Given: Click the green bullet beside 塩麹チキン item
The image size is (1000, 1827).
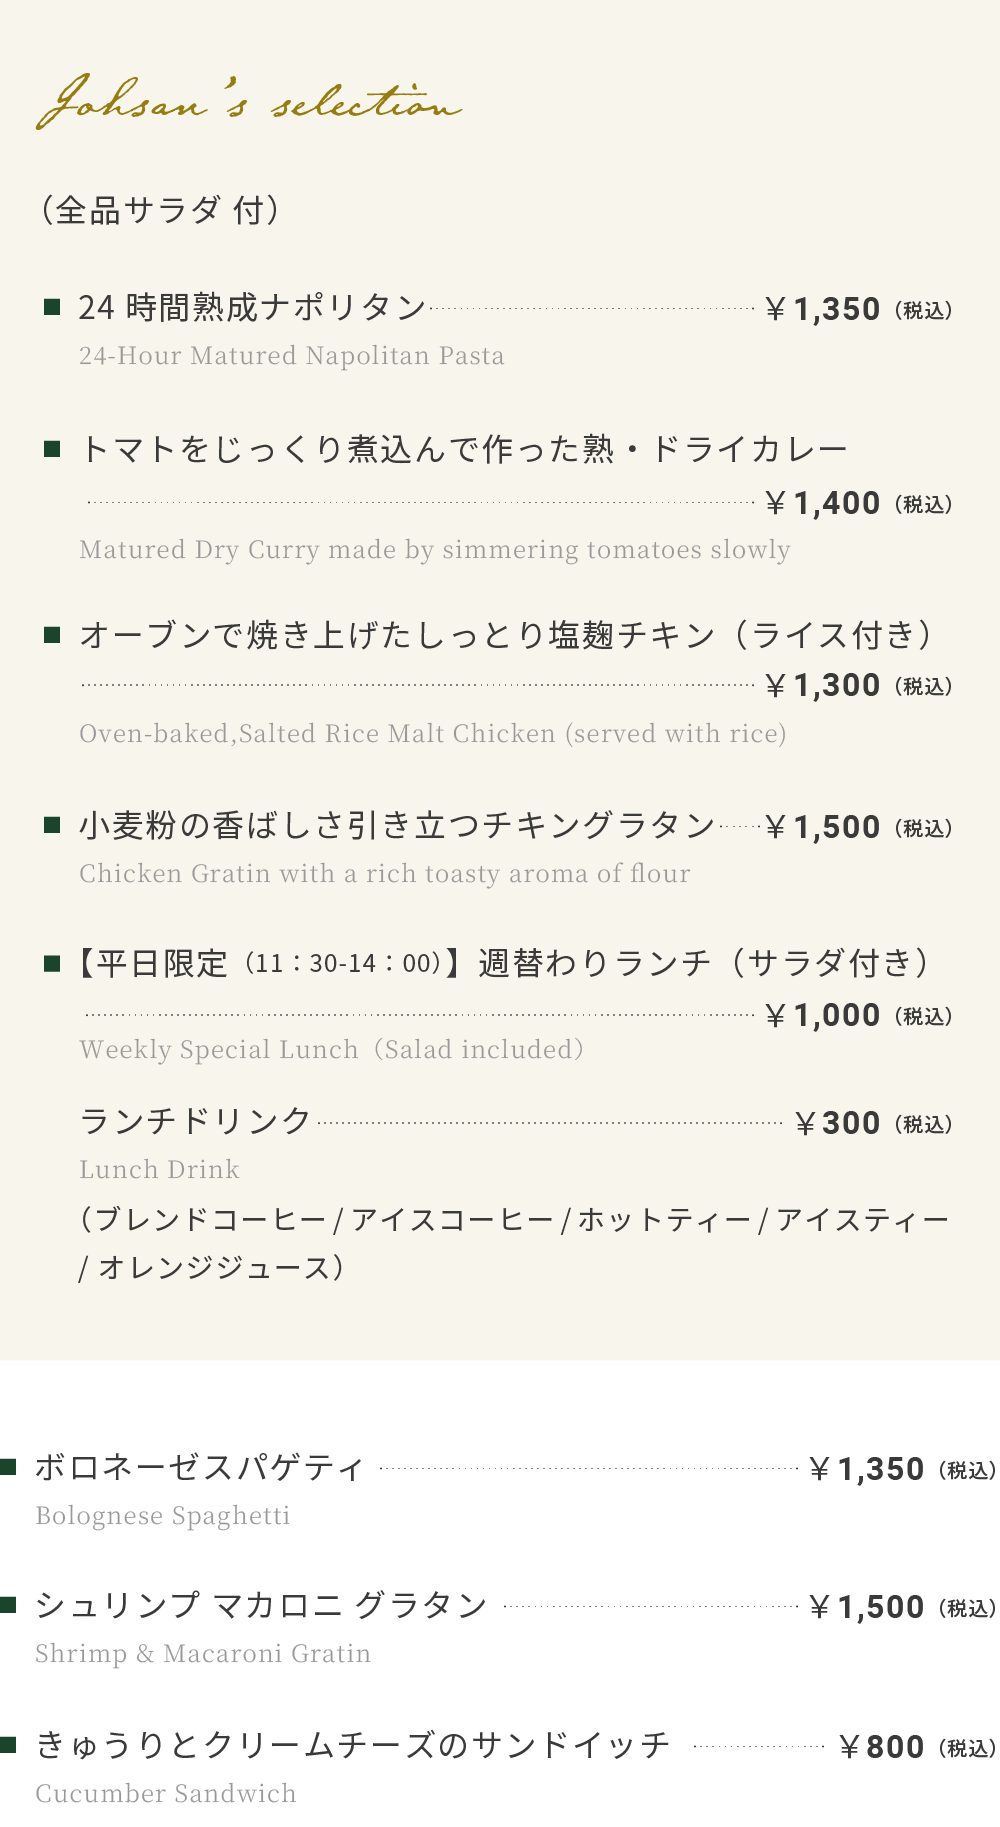Looking at the screenshot, I should pyautogui.click(x=53, y=634).
